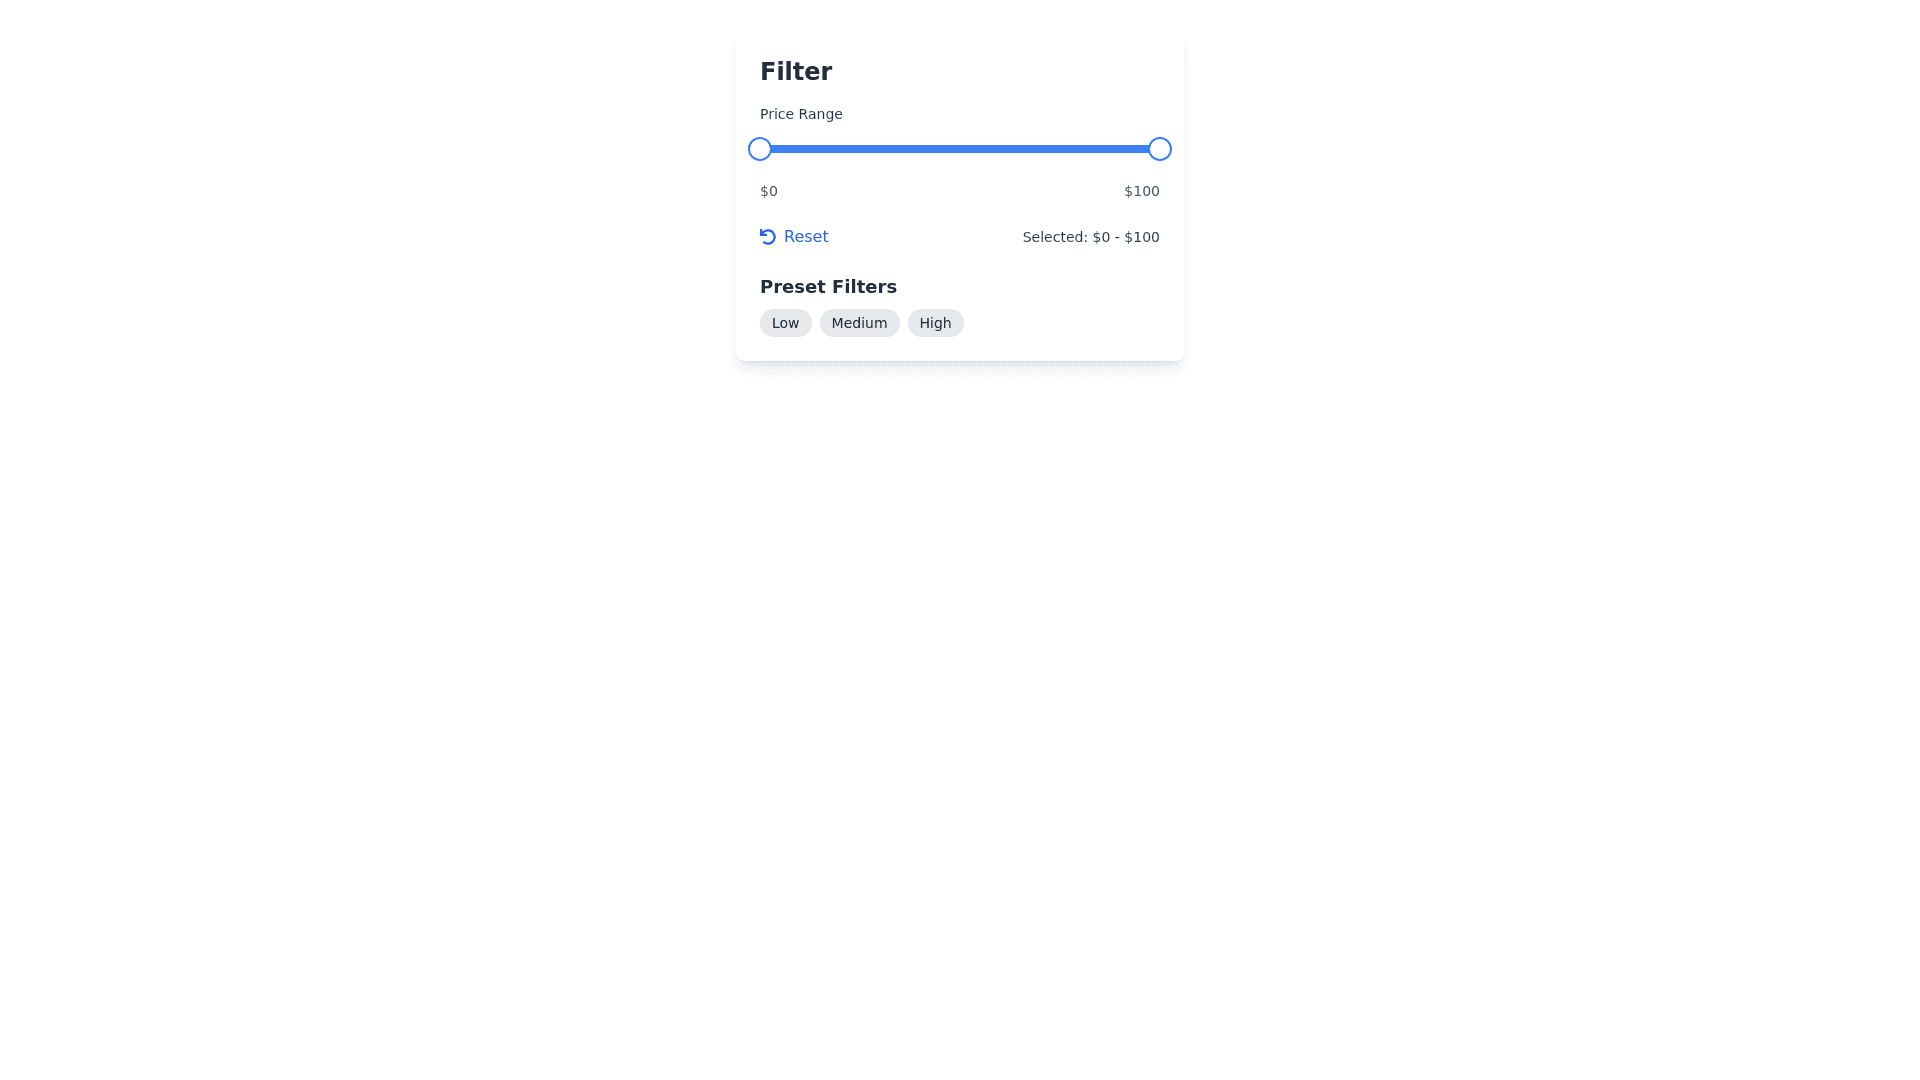The width and height of the screenshot is (1920, 1080).
Task: Click the Filter heading title
Action: tap(796, 71)
